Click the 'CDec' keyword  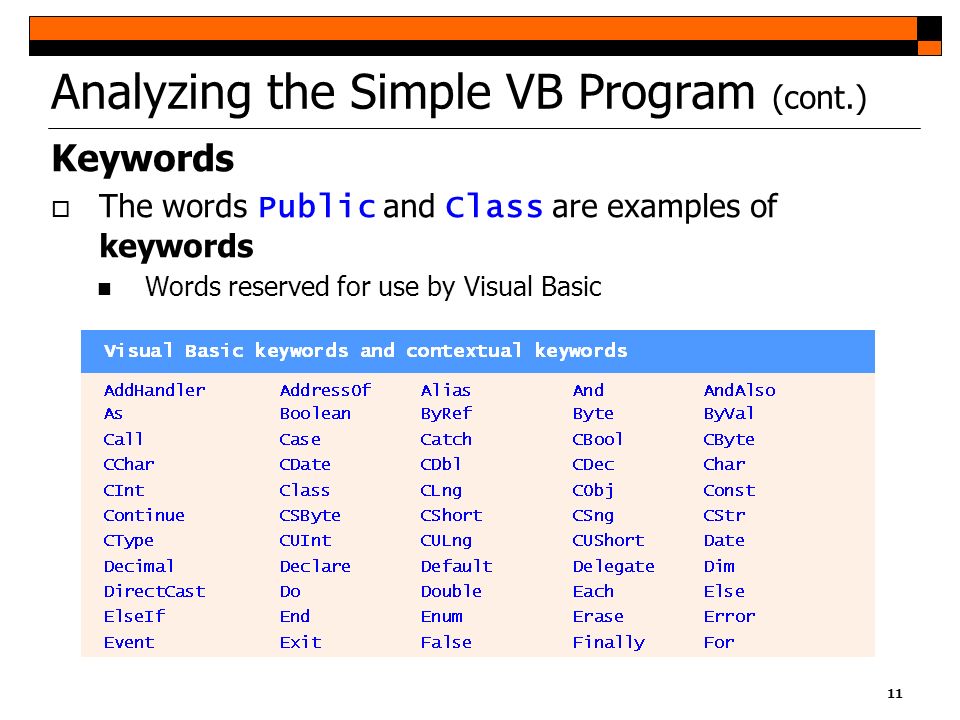pos(593,465)
